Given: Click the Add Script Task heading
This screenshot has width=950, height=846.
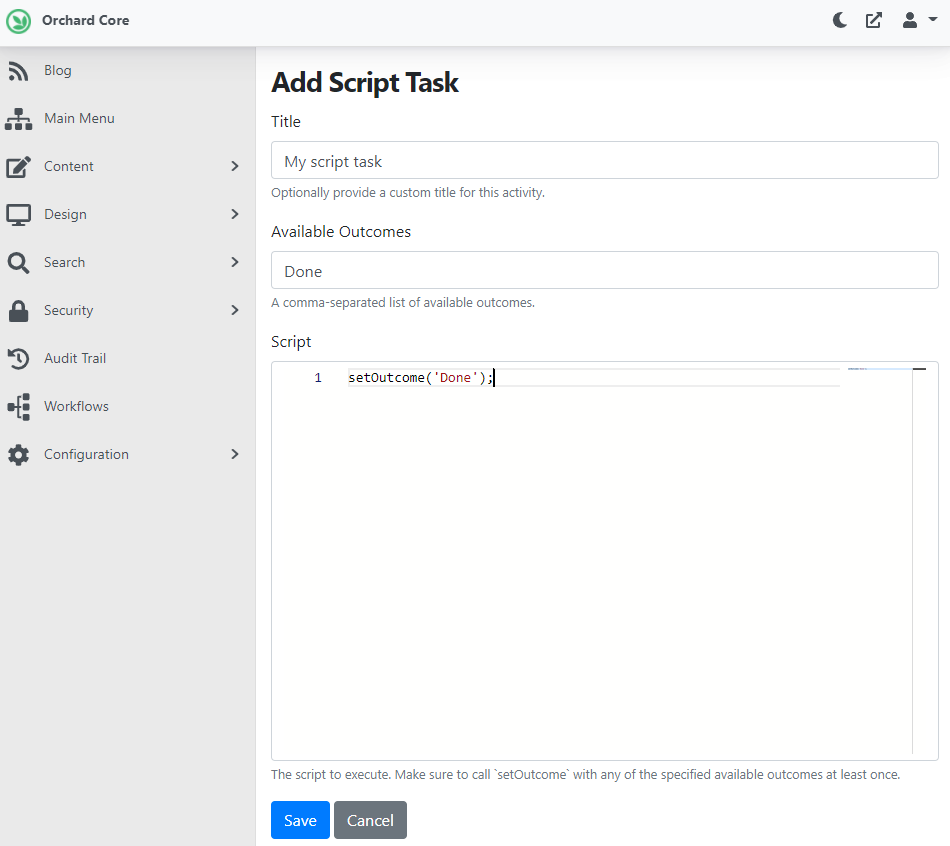Looking at the screenshot, I should [365, 82].
